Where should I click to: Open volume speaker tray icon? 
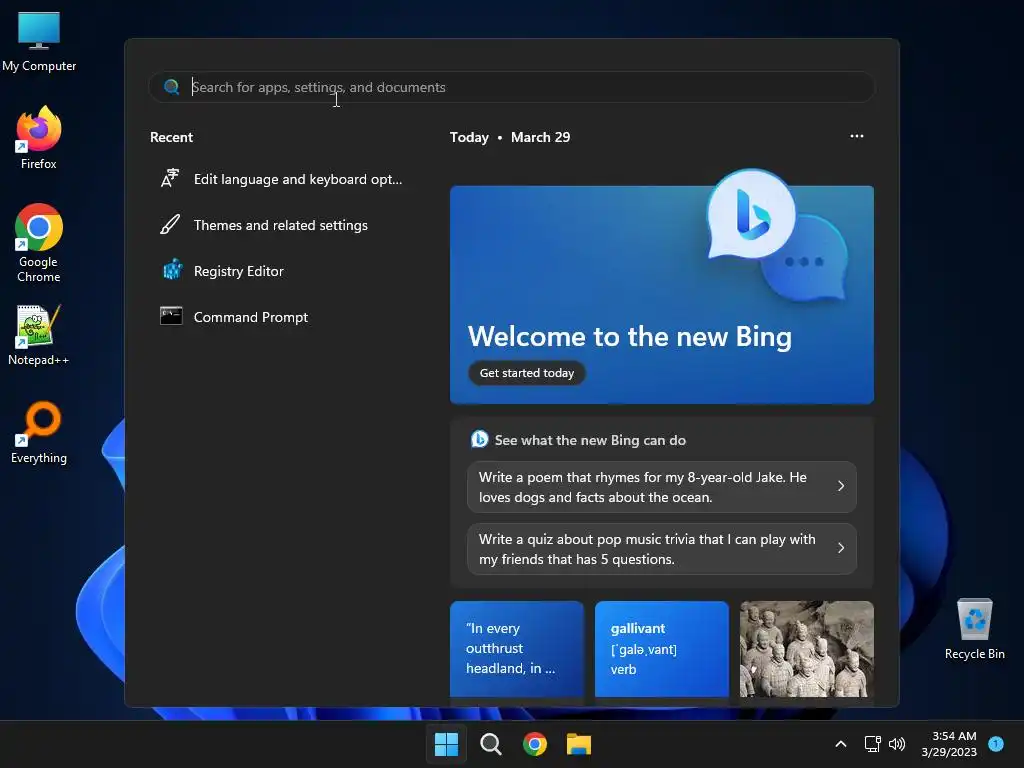[897, 744]
